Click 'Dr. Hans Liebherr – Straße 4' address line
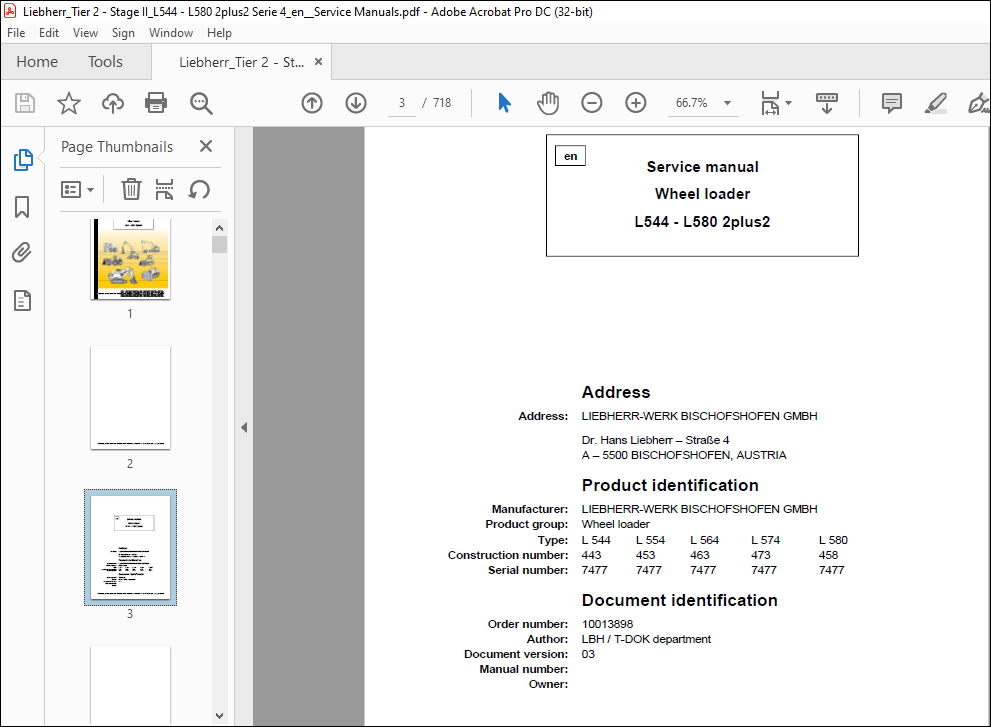The image size is (991, 727). point(655,440)
